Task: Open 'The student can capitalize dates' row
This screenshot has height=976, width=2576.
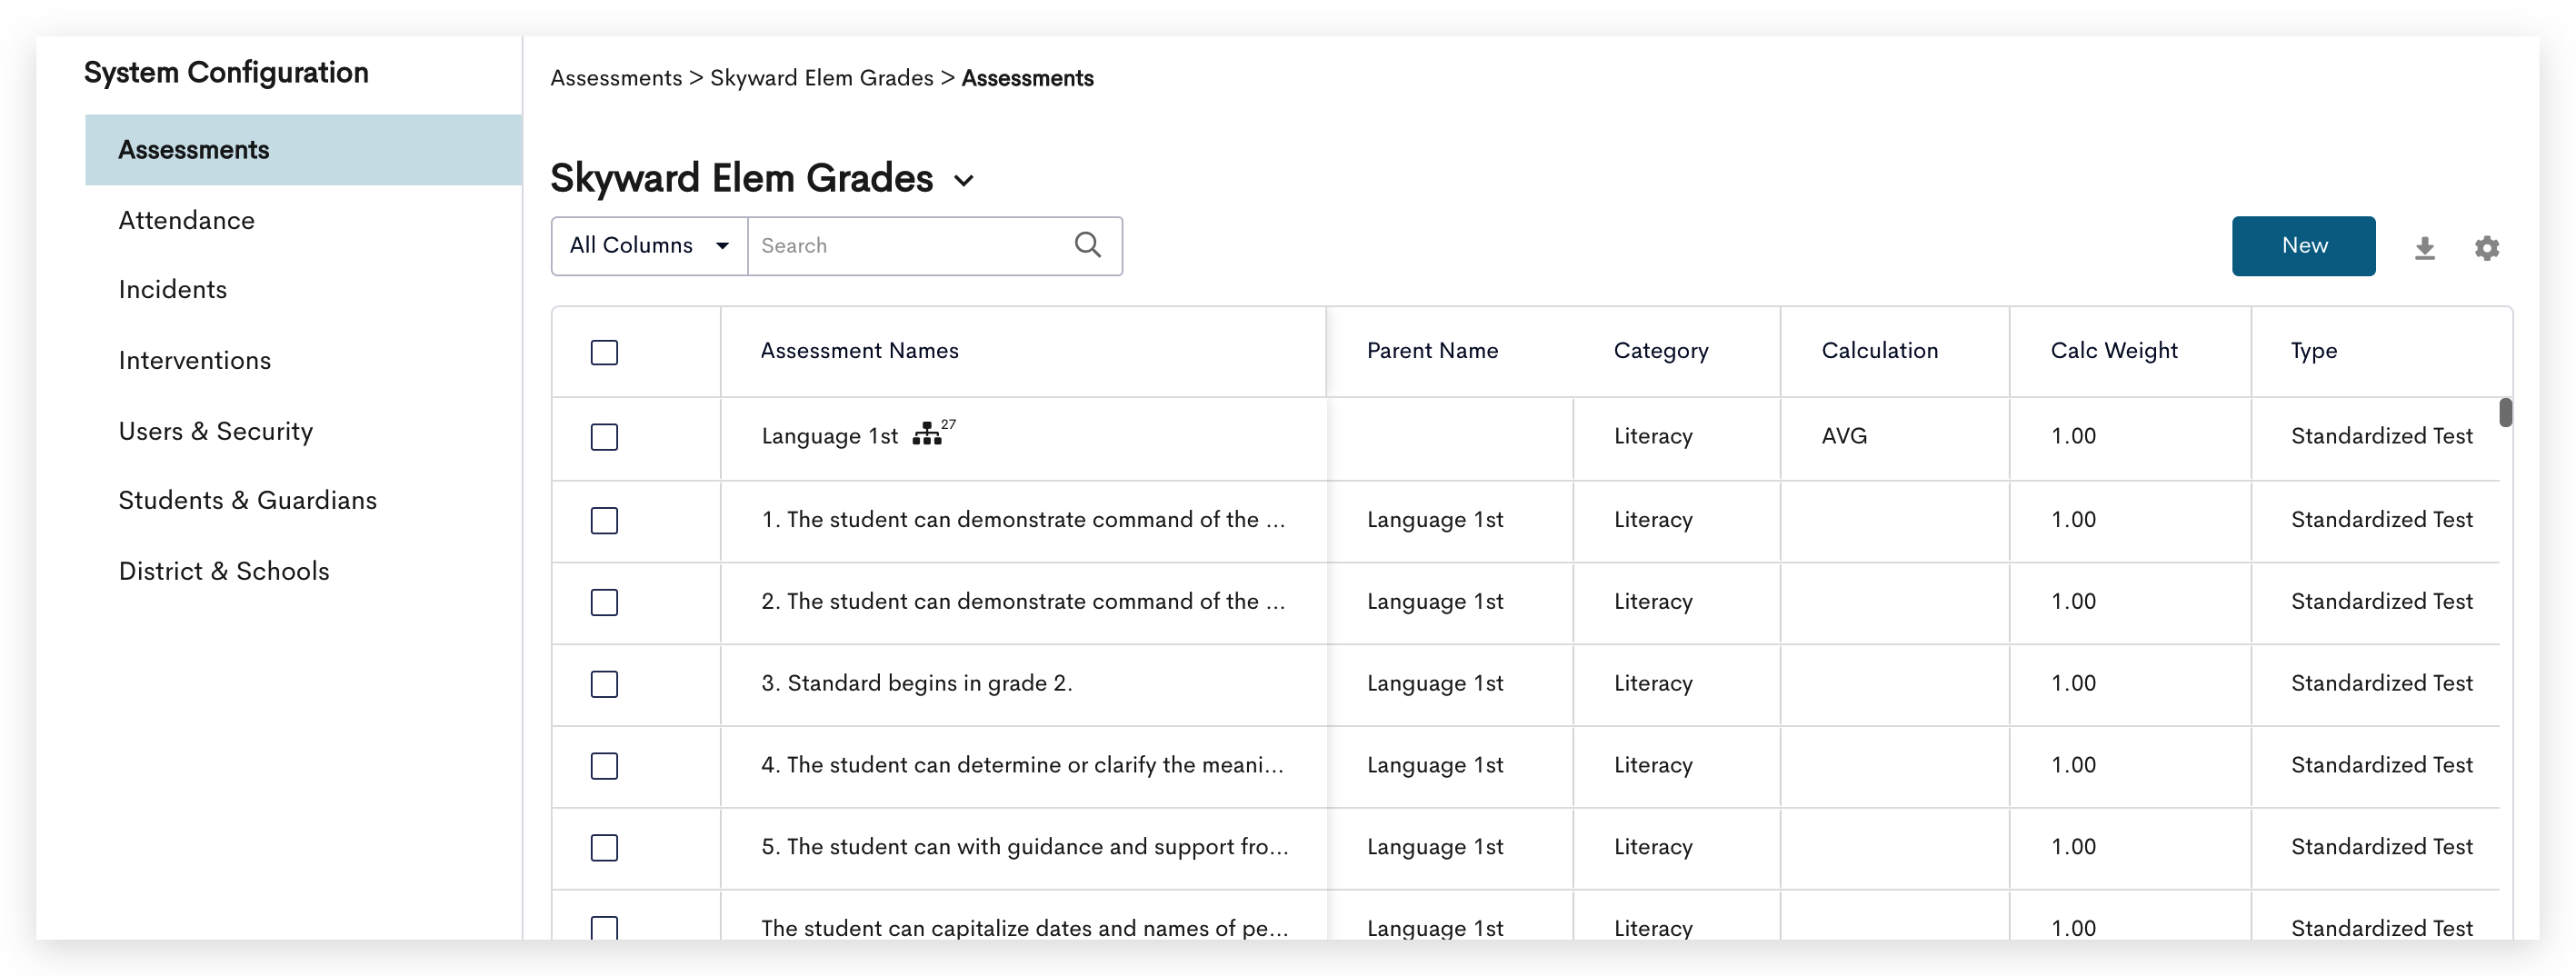Action: click(x=1025, y=928)
